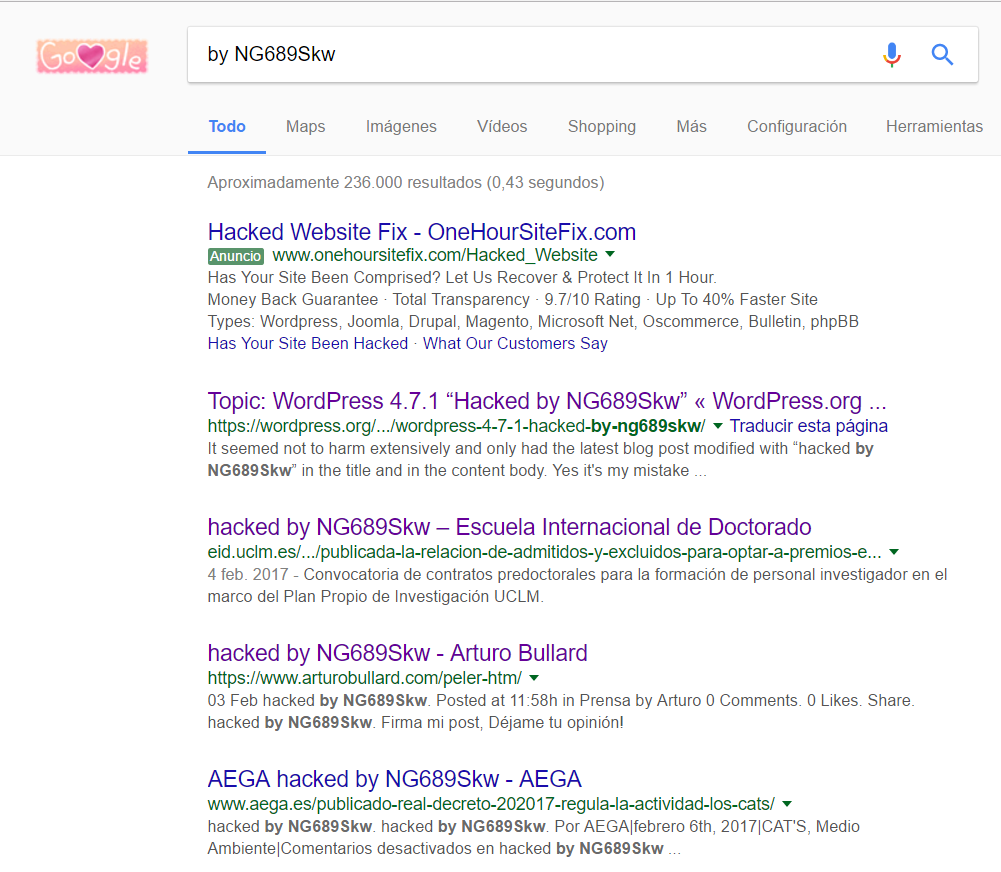Click the https://www.arturobullard.com/peler-htm/ URL text

(365, 678)
